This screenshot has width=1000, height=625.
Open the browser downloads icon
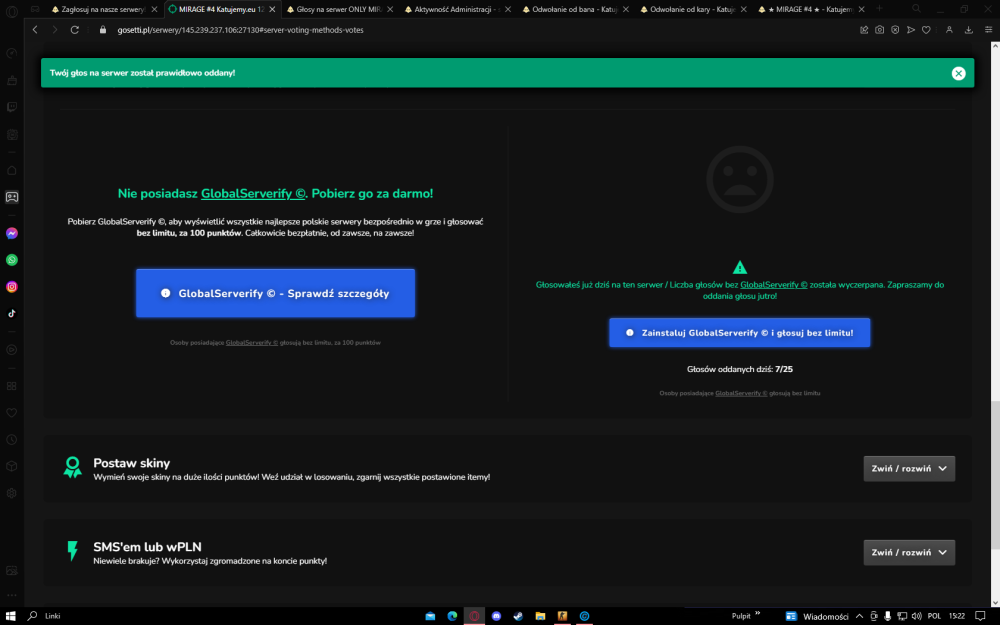(x=968, y=30)
